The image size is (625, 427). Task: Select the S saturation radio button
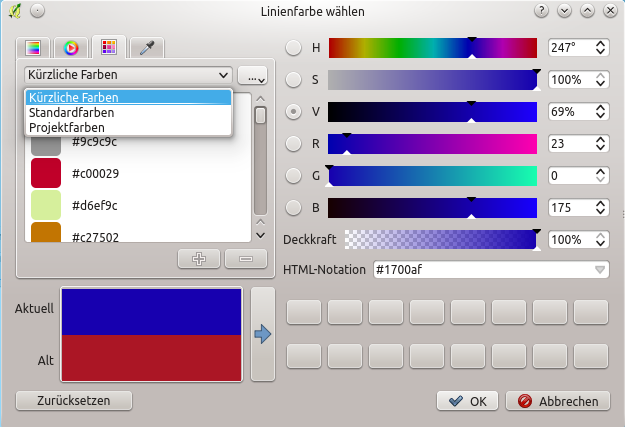point(294,79)
